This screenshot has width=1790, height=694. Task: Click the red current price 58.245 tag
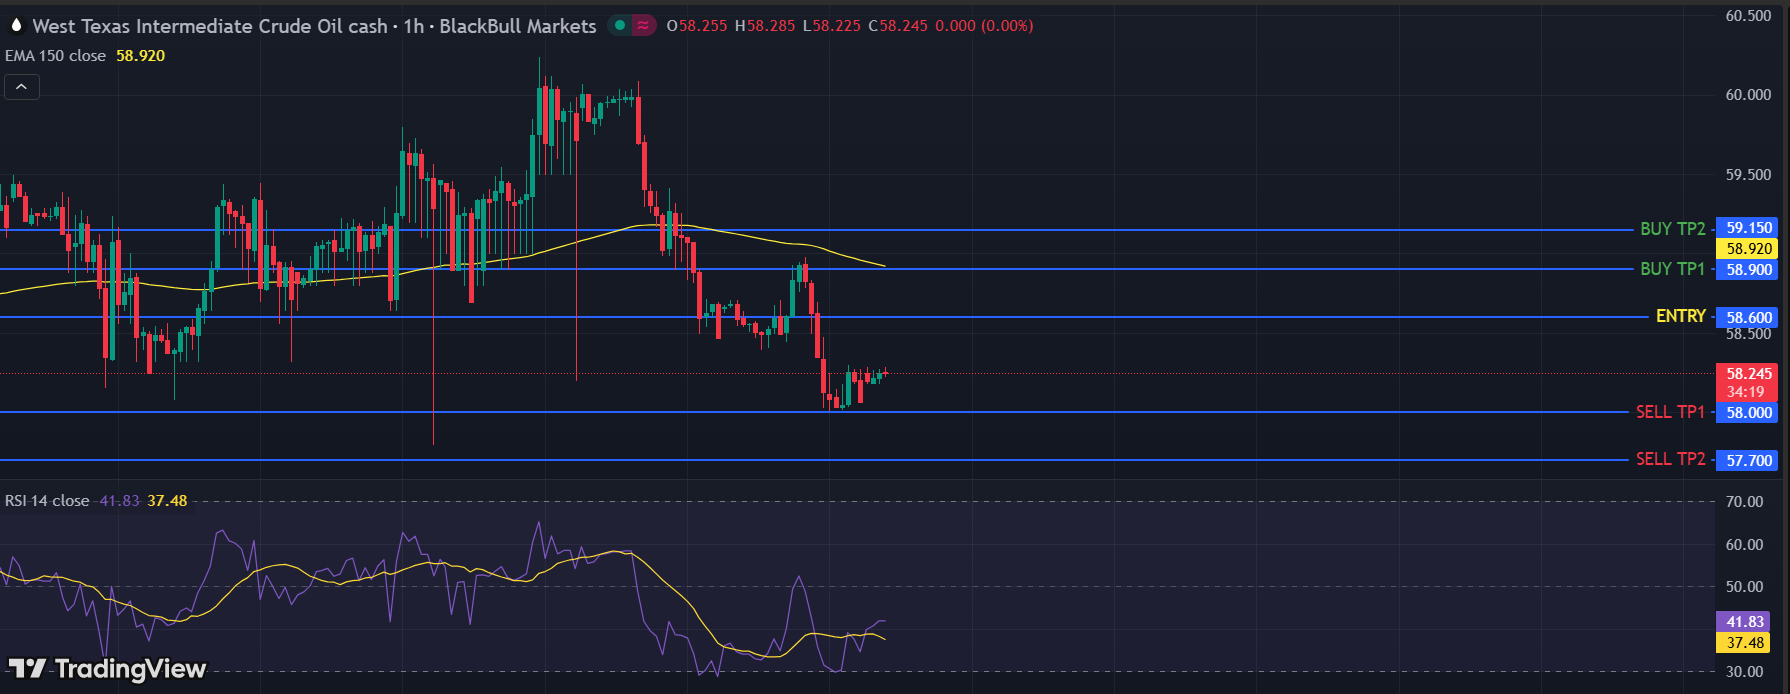pyautogui.click(x=1748, y=374)
